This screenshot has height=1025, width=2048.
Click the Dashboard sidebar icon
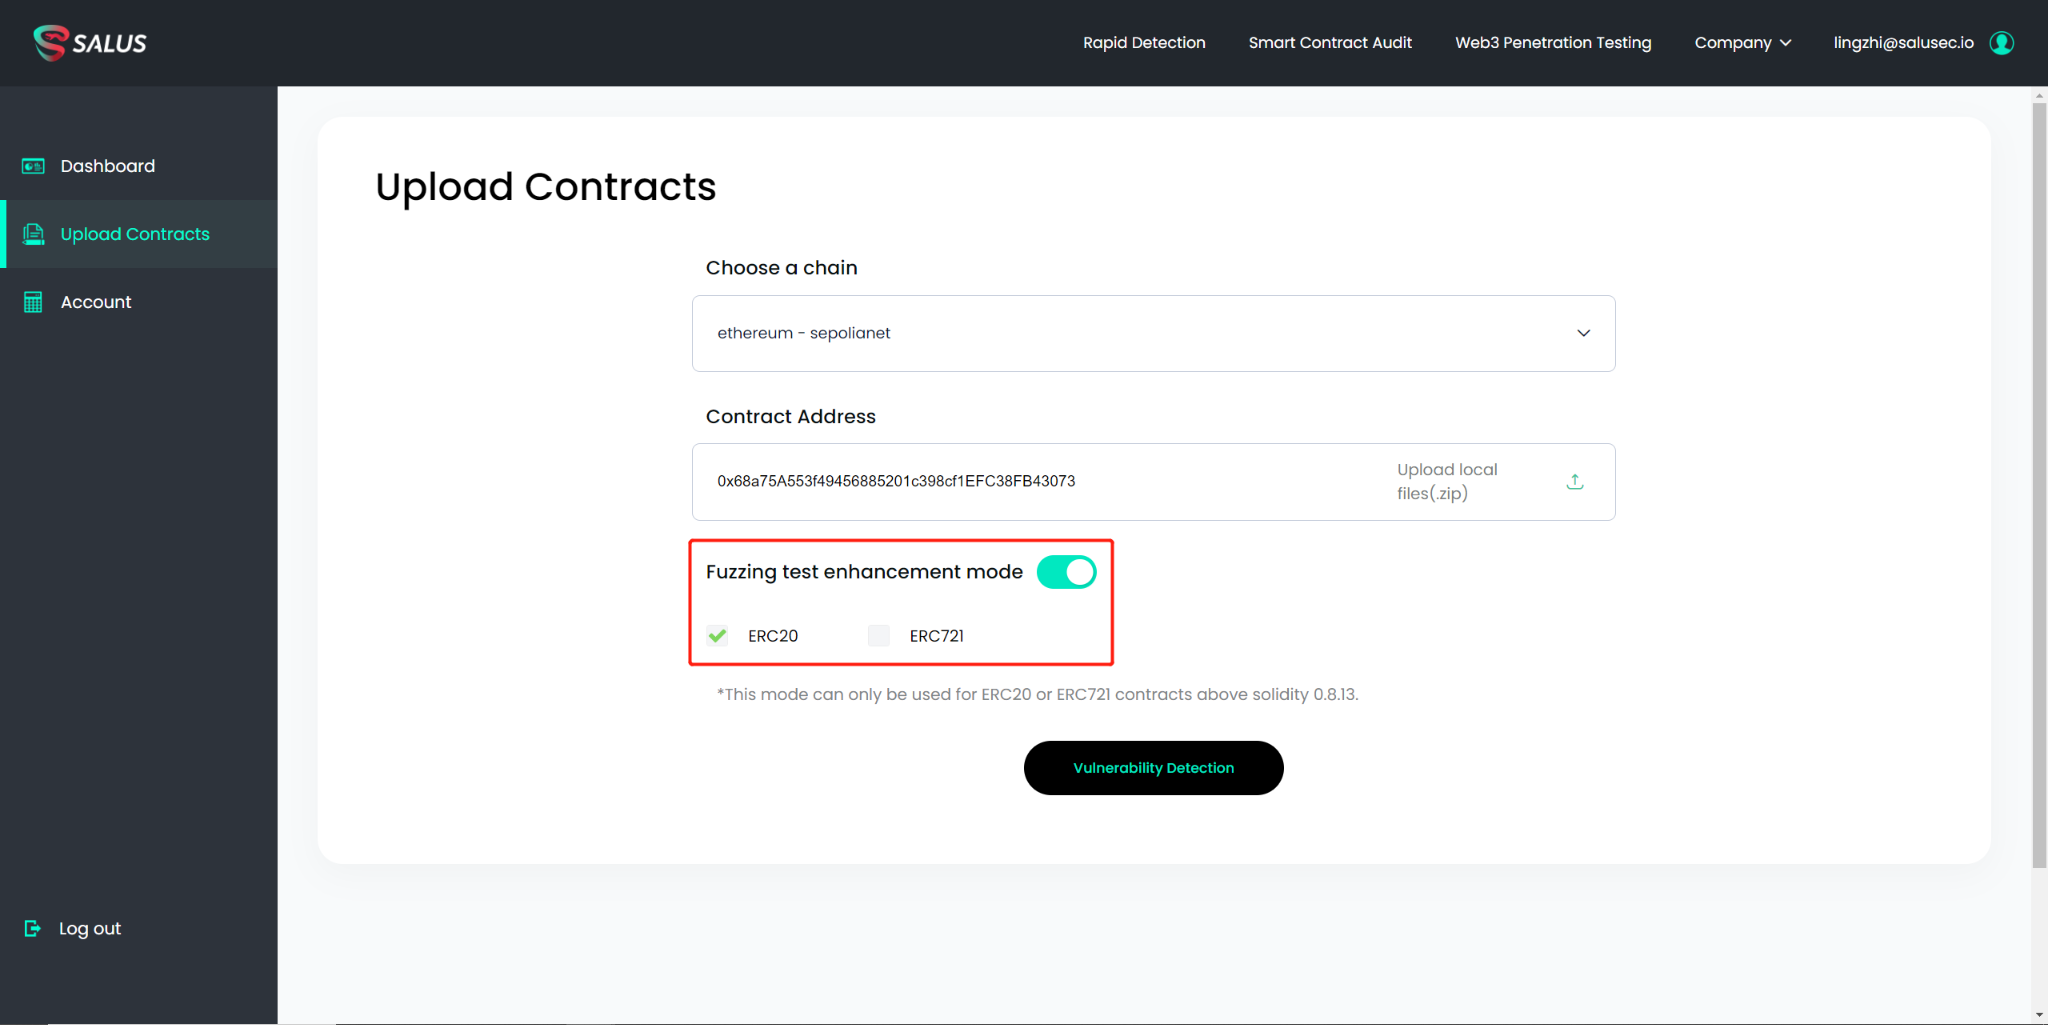[x=33, y=166]
